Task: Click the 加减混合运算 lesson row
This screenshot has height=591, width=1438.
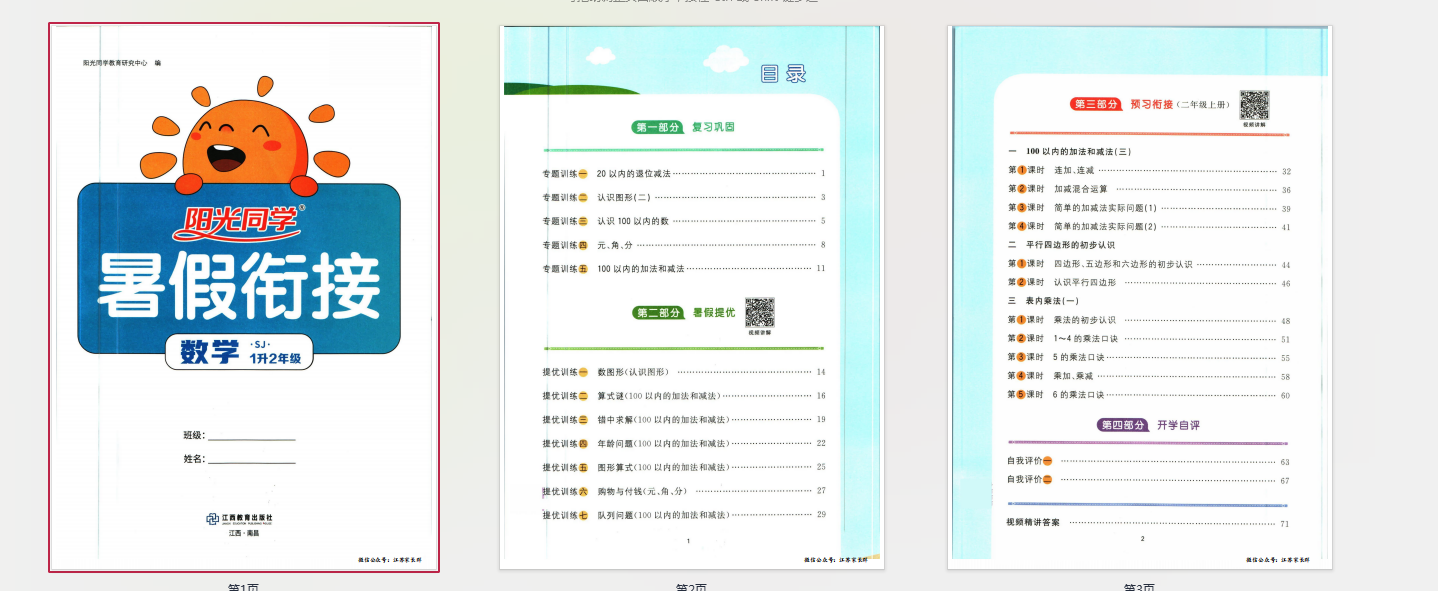Action: pyautogui.click(x=1149, y=189)
